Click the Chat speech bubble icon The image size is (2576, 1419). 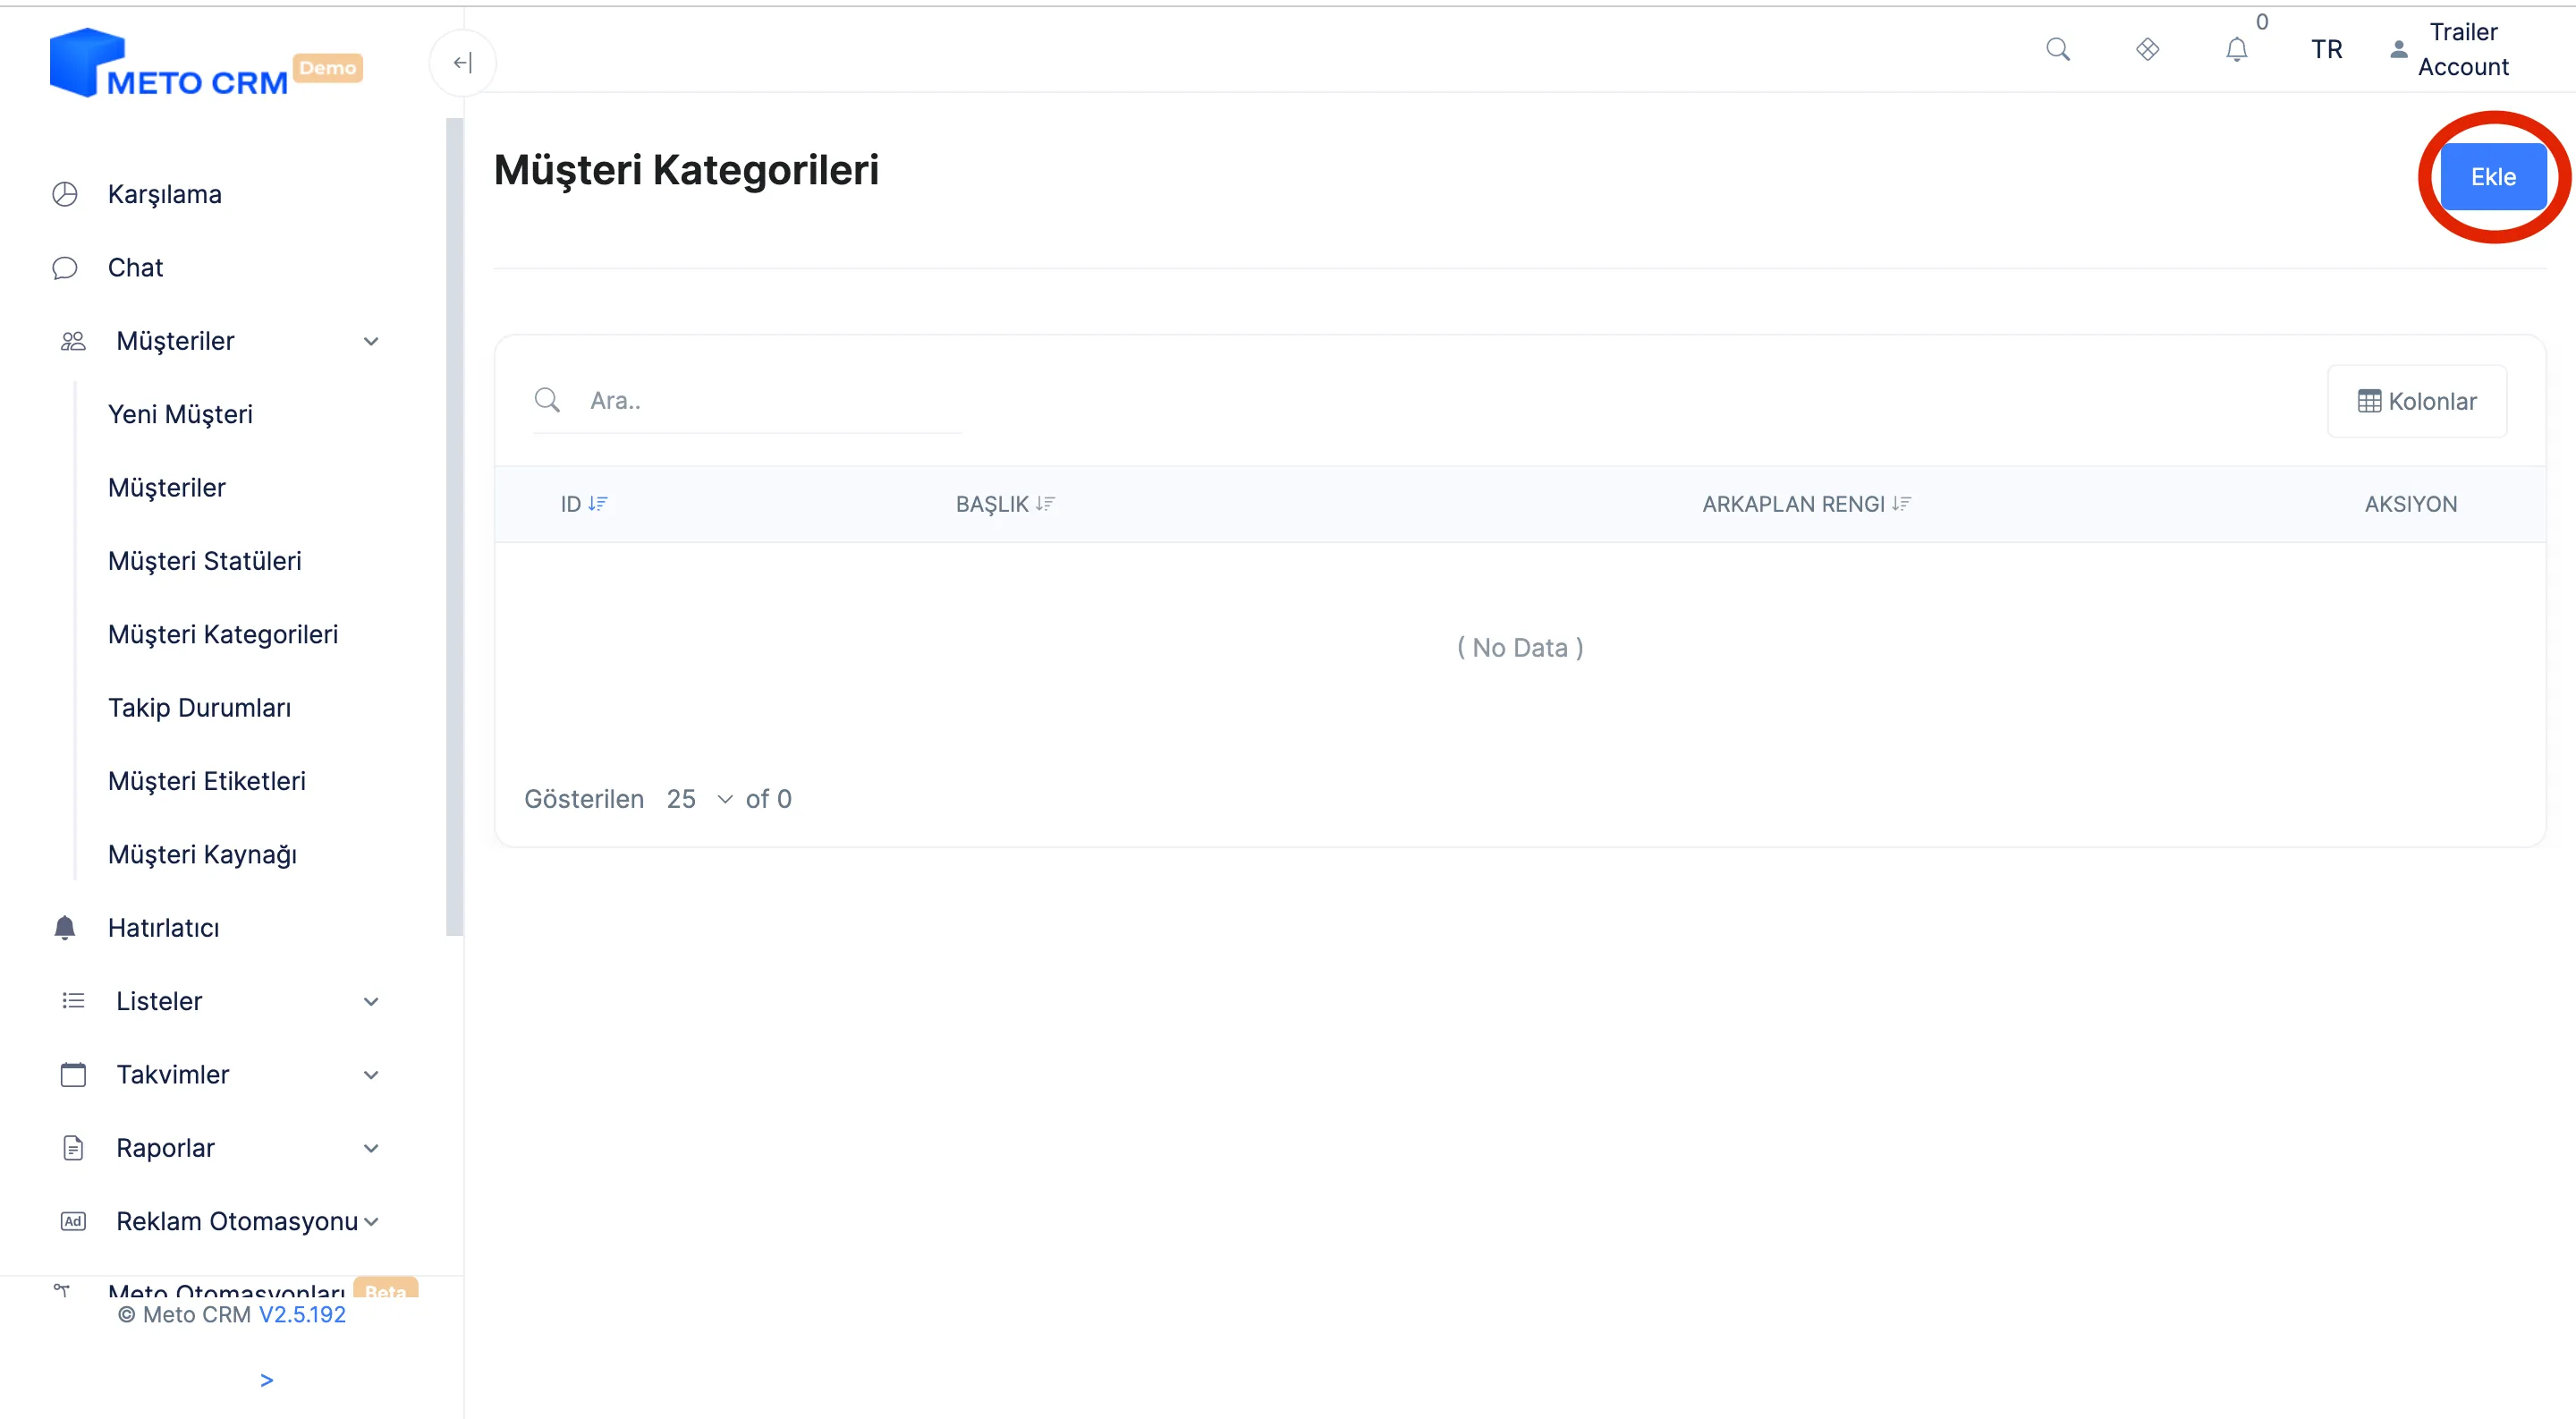click(65, 268)
